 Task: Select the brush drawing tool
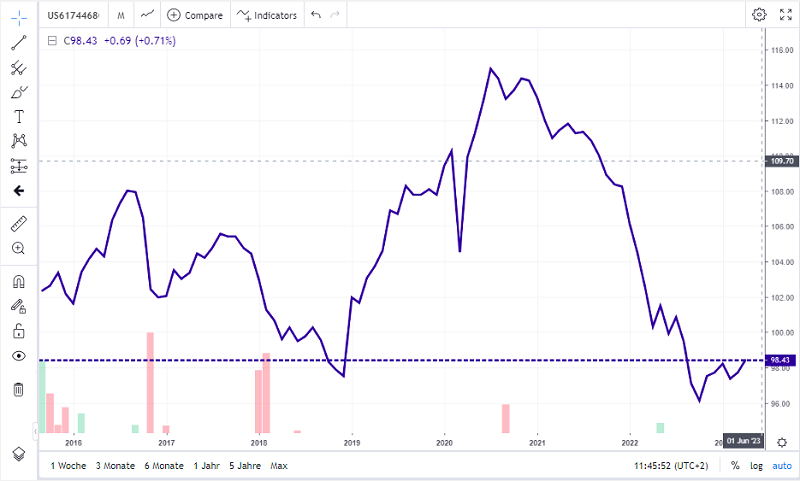(x=18, y=92)
